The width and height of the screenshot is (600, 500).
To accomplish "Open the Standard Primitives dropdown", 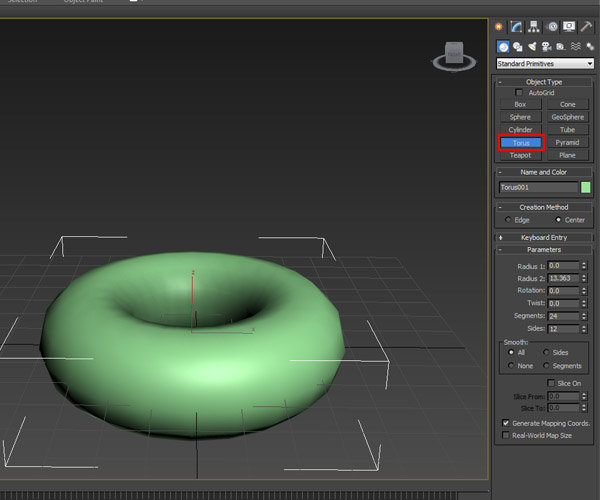I will click(545, 64).
